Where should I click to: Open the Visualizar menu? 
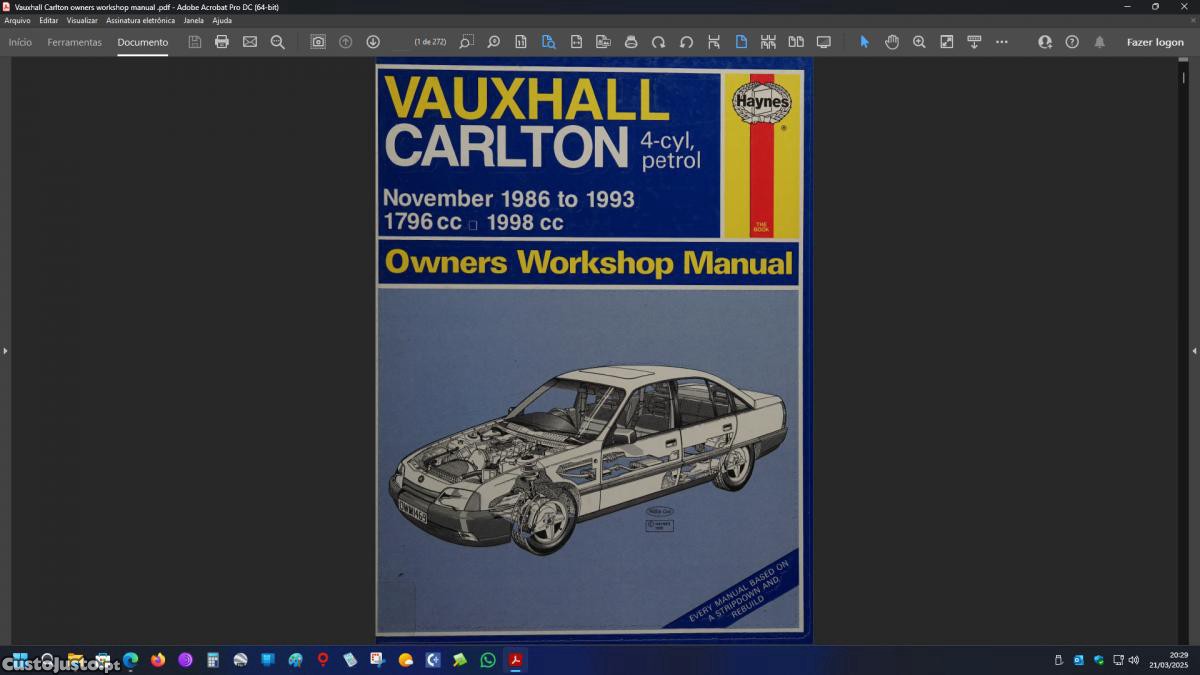coord(82,20)
